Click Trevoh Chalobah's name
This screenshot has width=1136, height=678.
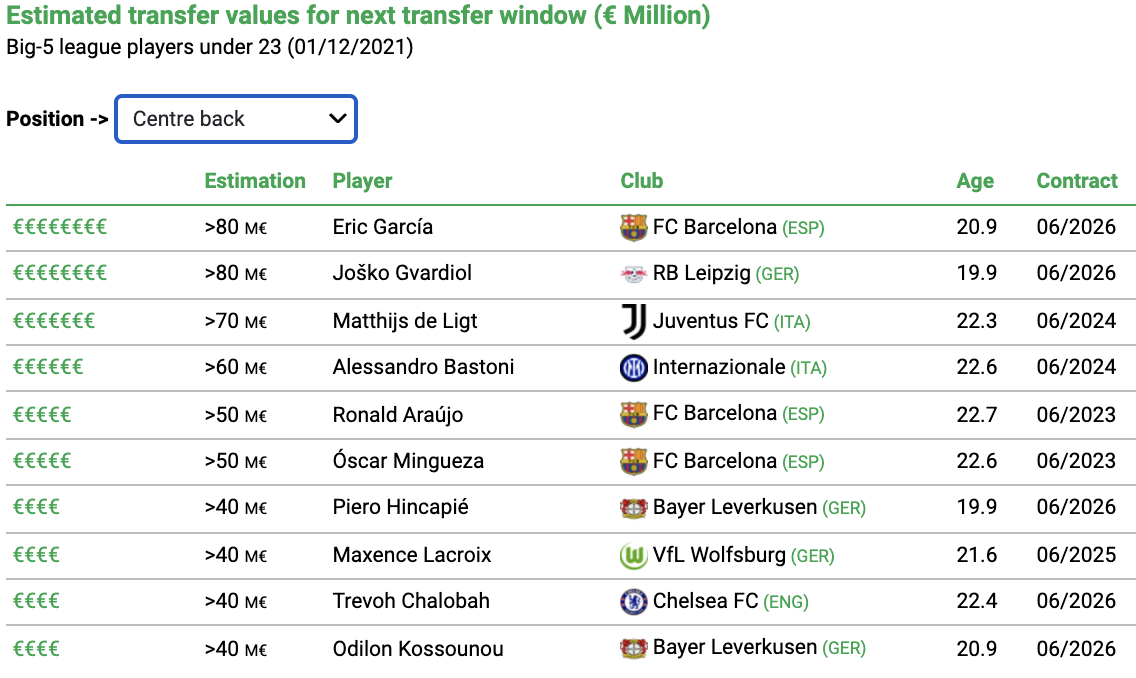(411, 601)
